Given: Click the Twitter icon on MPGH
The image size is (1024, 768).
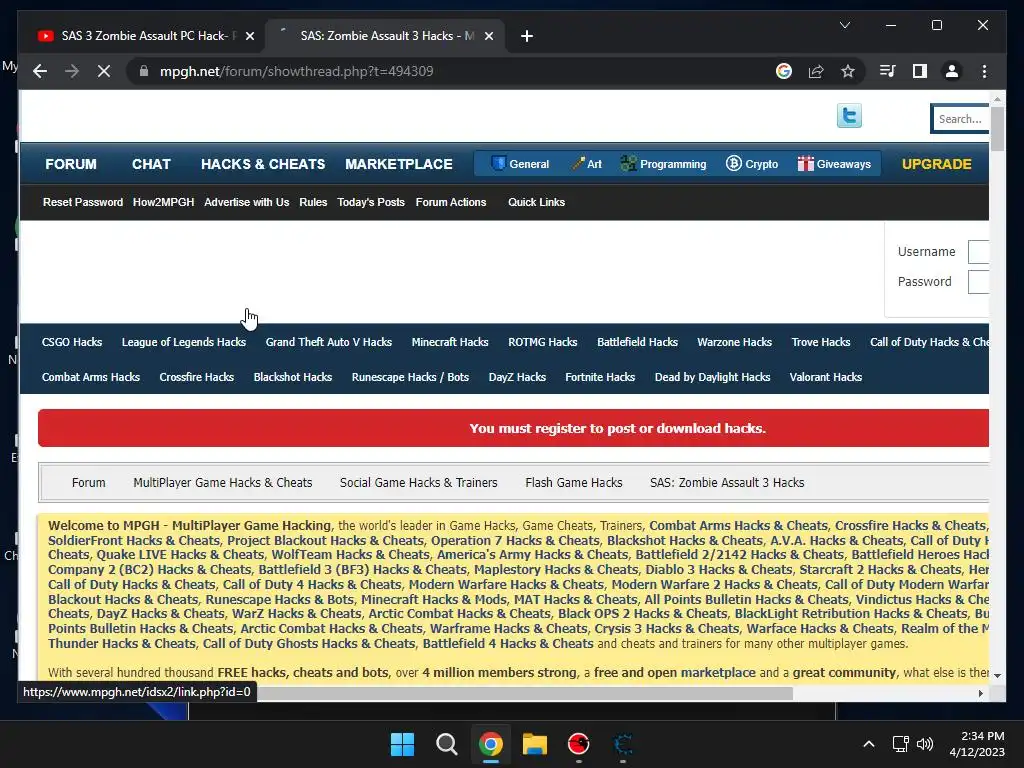Looking at the screenshot, I should tap(849, 116).
